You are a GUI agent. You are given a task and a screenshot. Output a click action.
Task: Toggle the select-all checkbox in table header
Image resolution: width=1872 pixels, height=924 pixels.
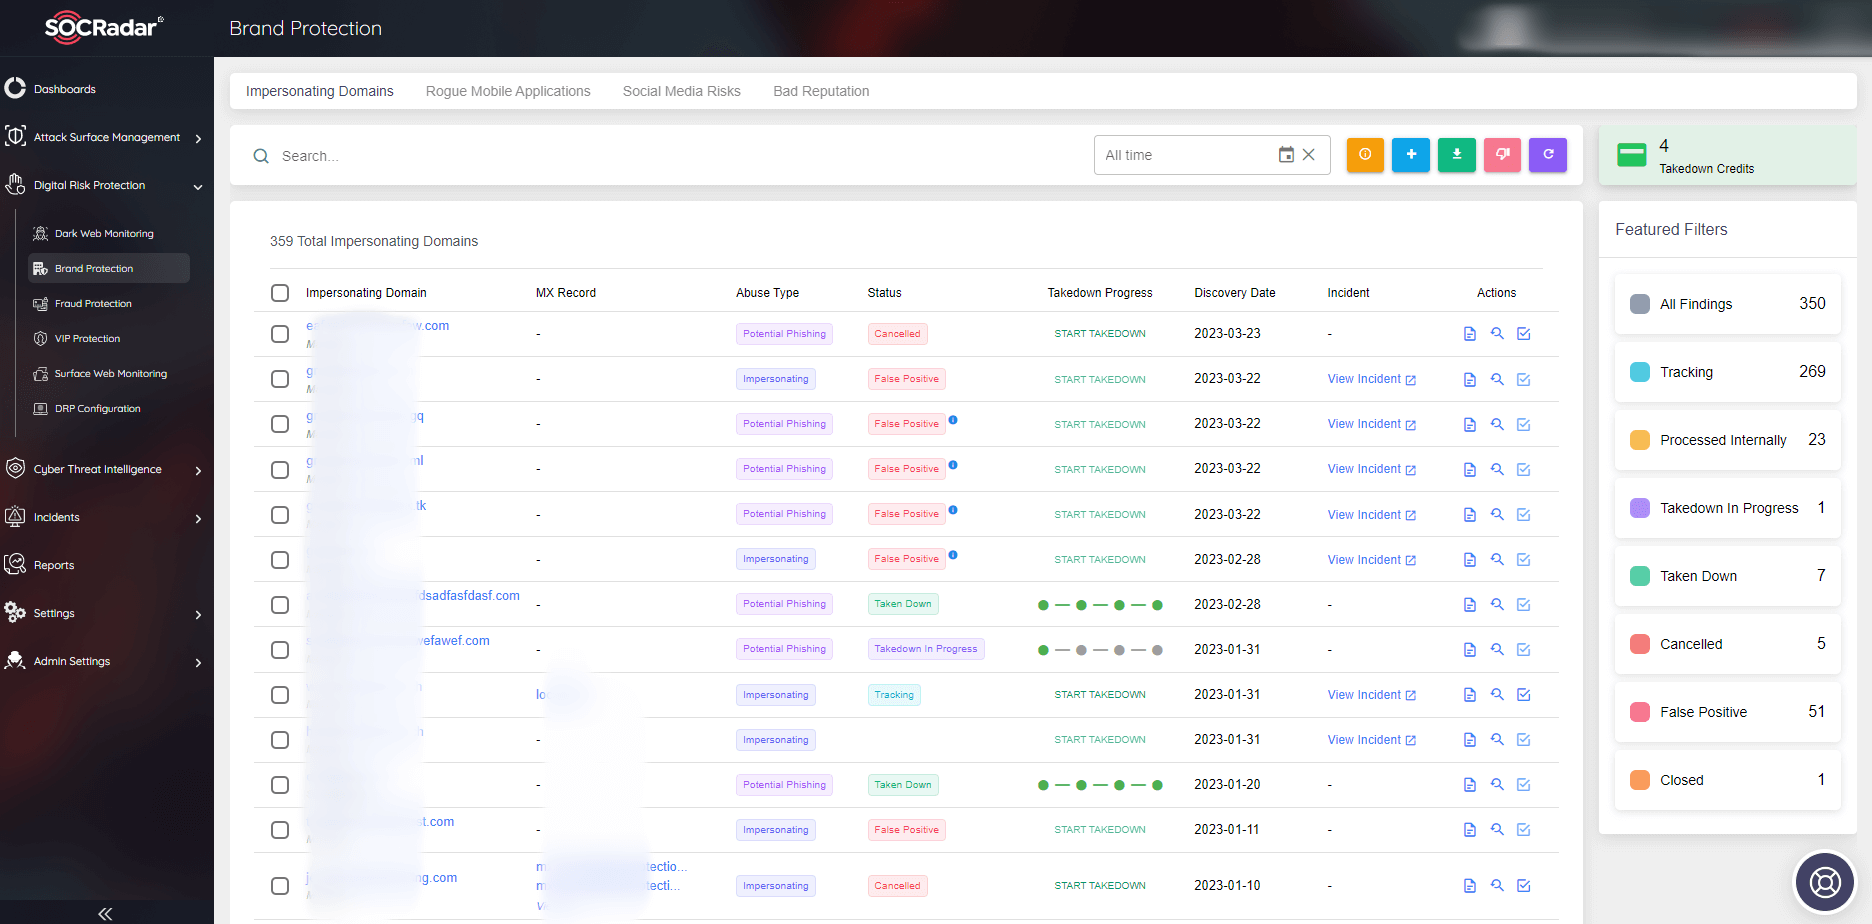[x=280, y=293]
